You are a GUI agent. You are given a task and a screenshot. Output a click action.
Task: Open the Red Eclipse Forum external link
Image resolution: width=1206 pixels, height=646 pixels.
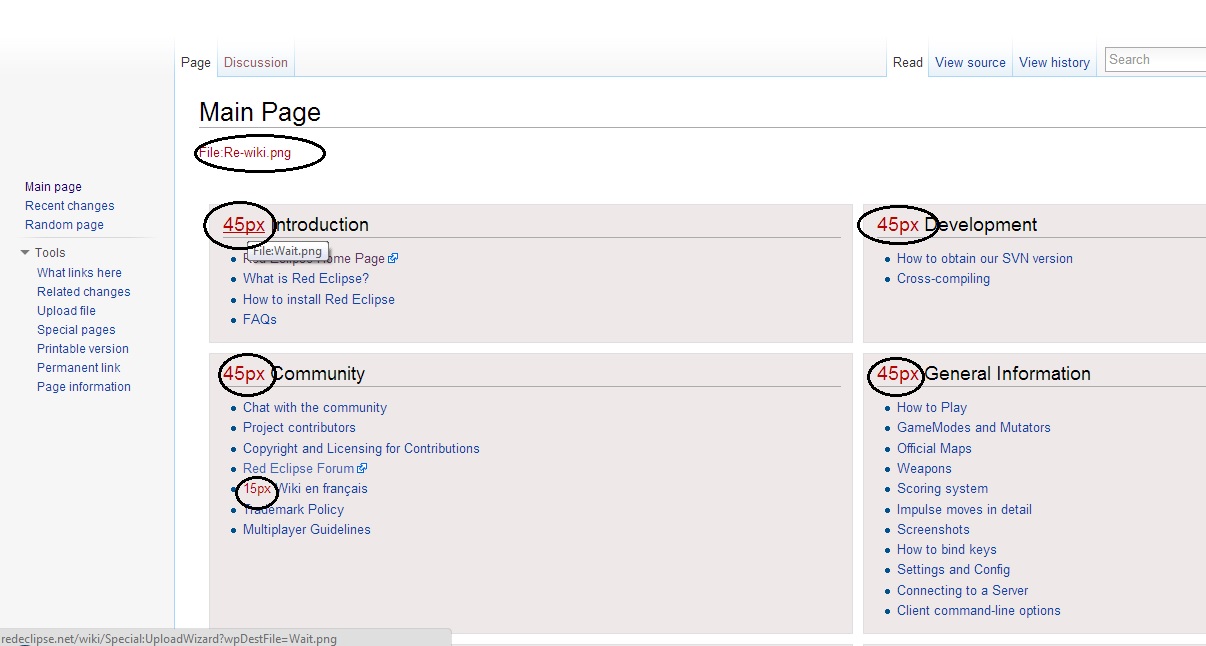coord(298,469)
